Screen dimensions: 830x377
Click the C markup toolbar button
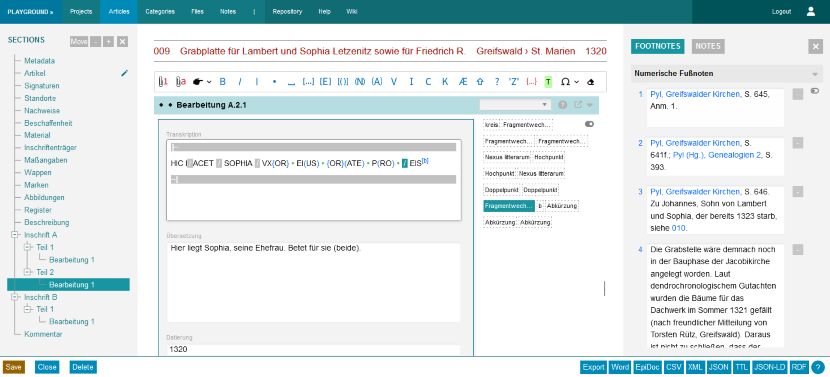(x=428, y=82)
